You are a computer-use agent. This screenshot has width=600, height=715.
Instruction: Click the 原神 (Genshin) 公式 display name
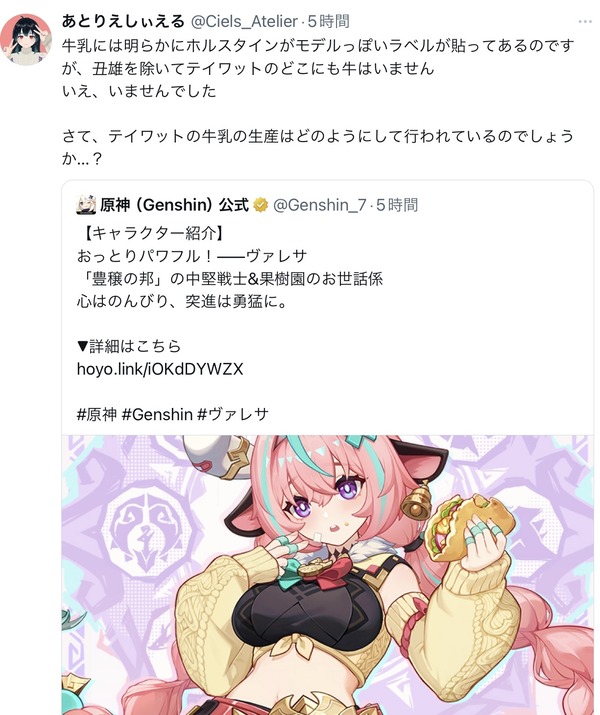coord(174,205)
